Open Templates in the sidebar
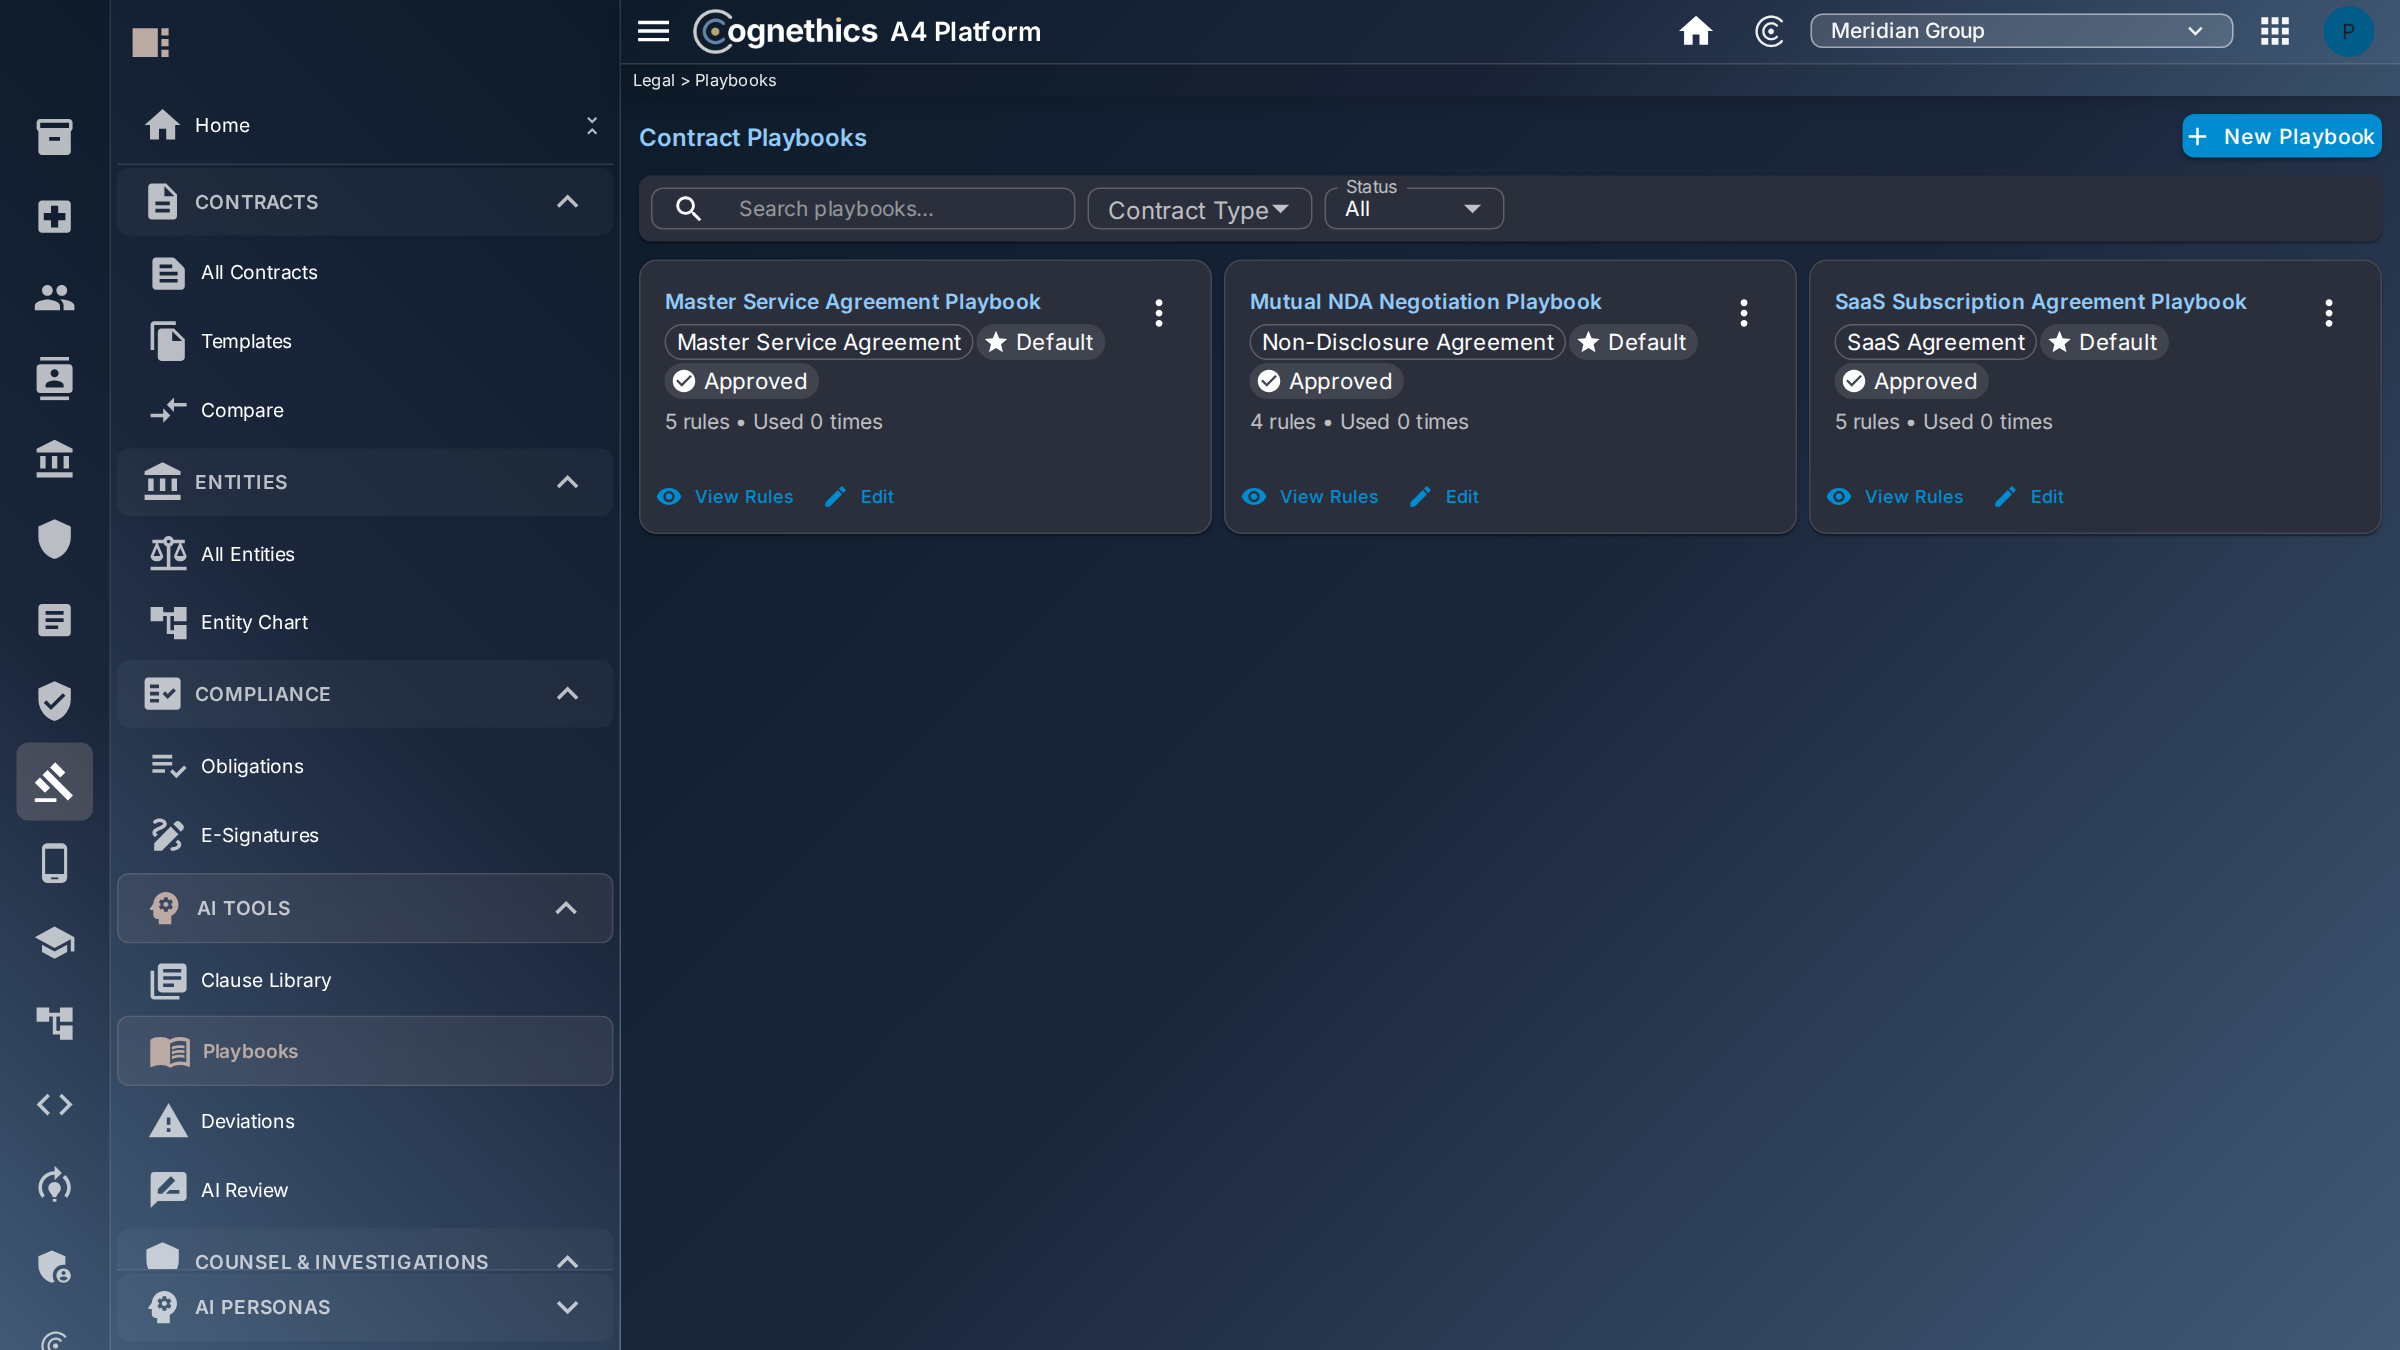The image size is (2400, 1350). click(365, 341)
